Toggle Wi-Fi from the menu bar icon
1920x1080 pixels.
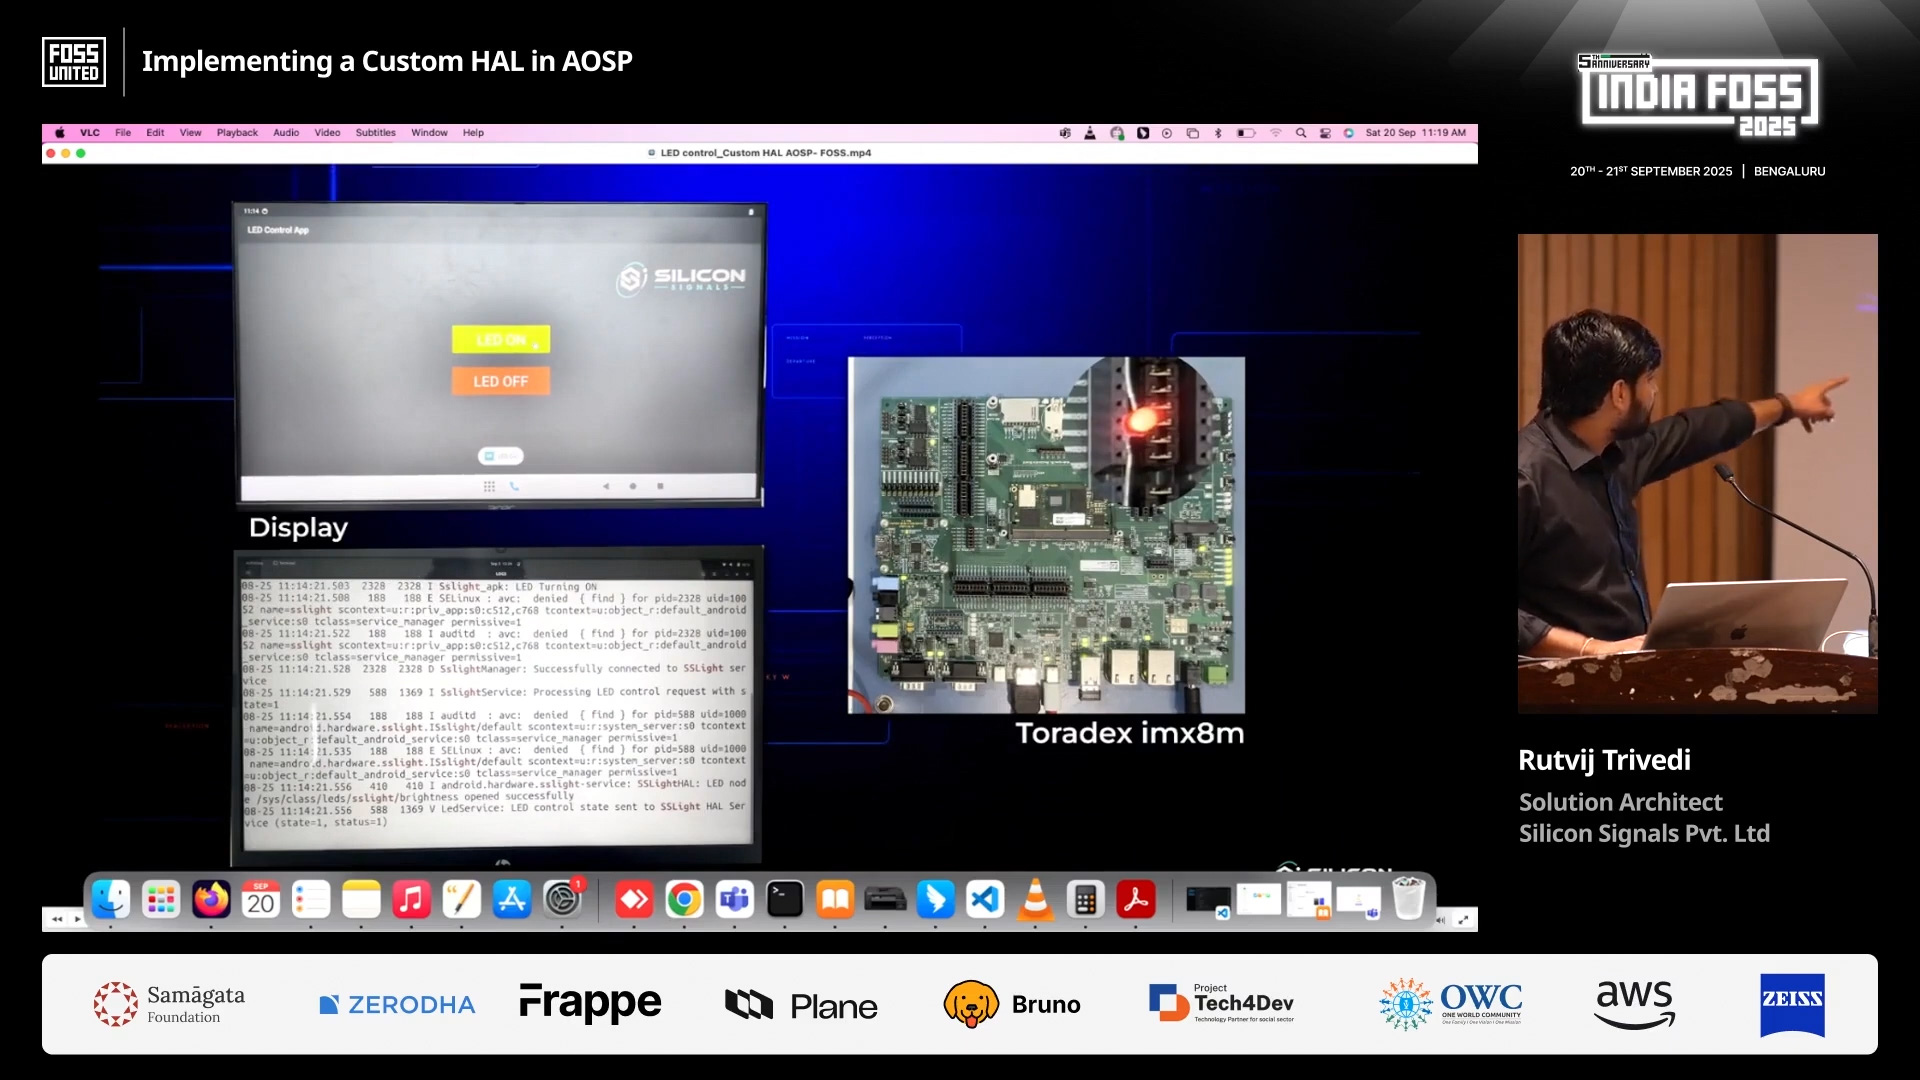1276,133
